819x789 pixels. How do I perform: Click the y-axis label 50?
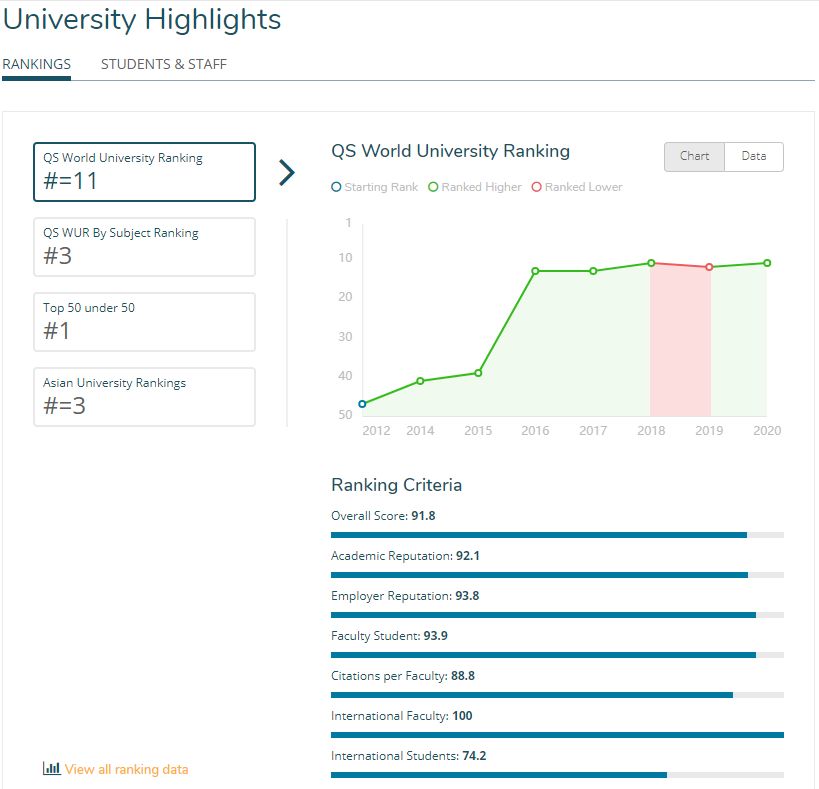pyautogui.click(x=345, y=415)
